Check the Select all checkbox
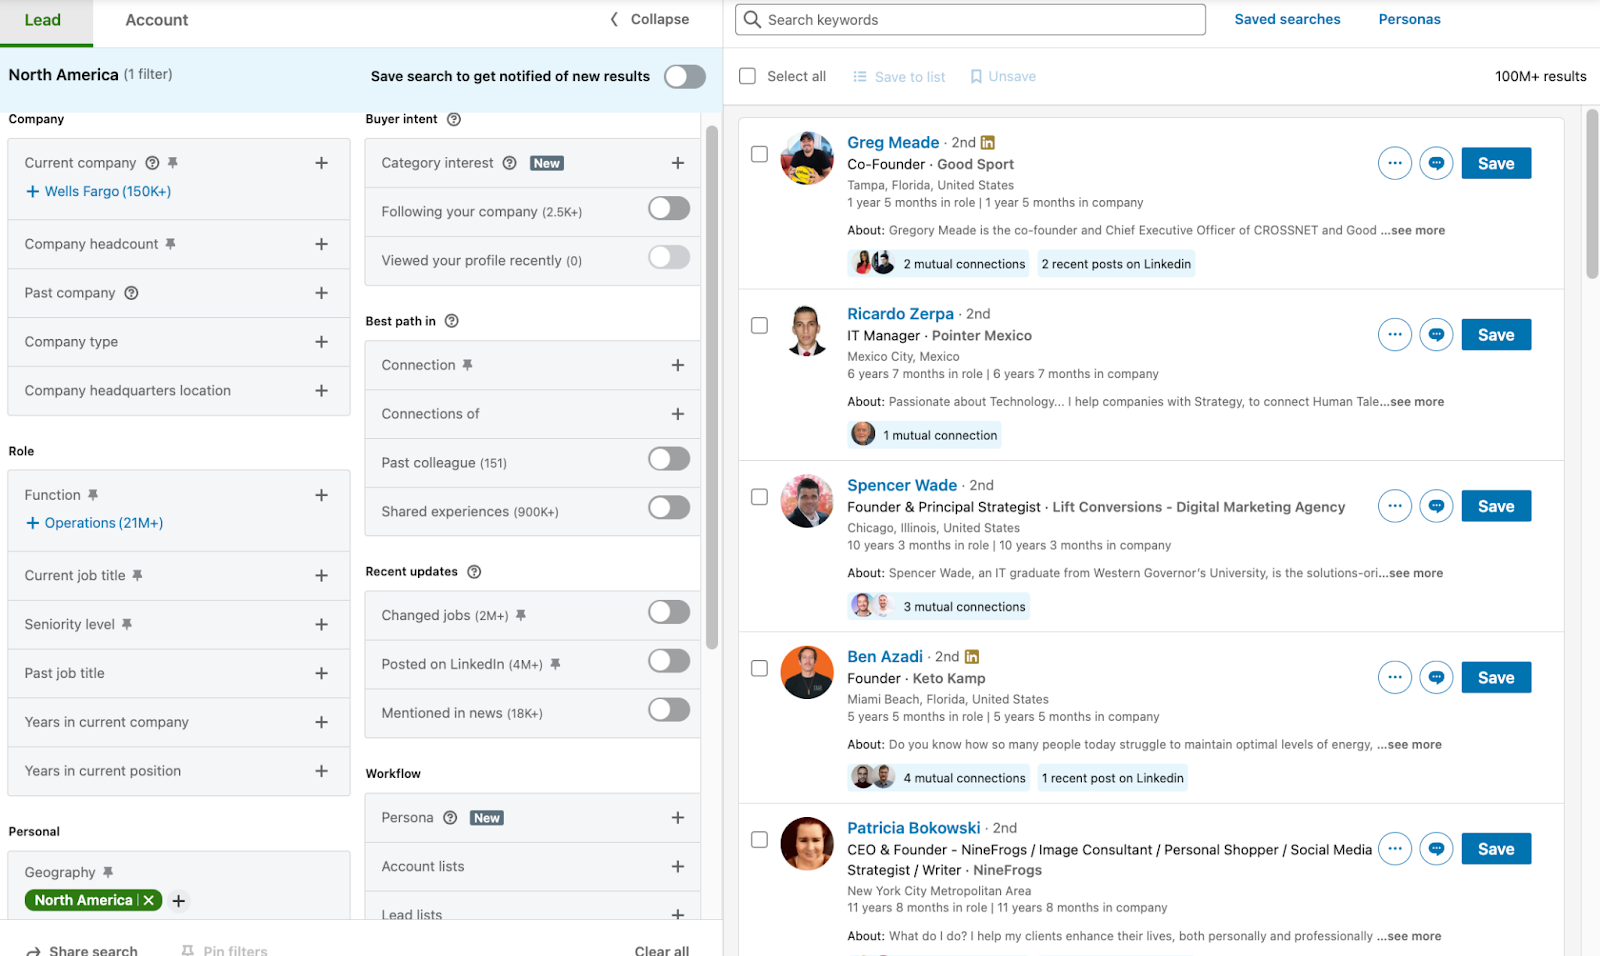The image size is (1600, 956). point(747,76)
